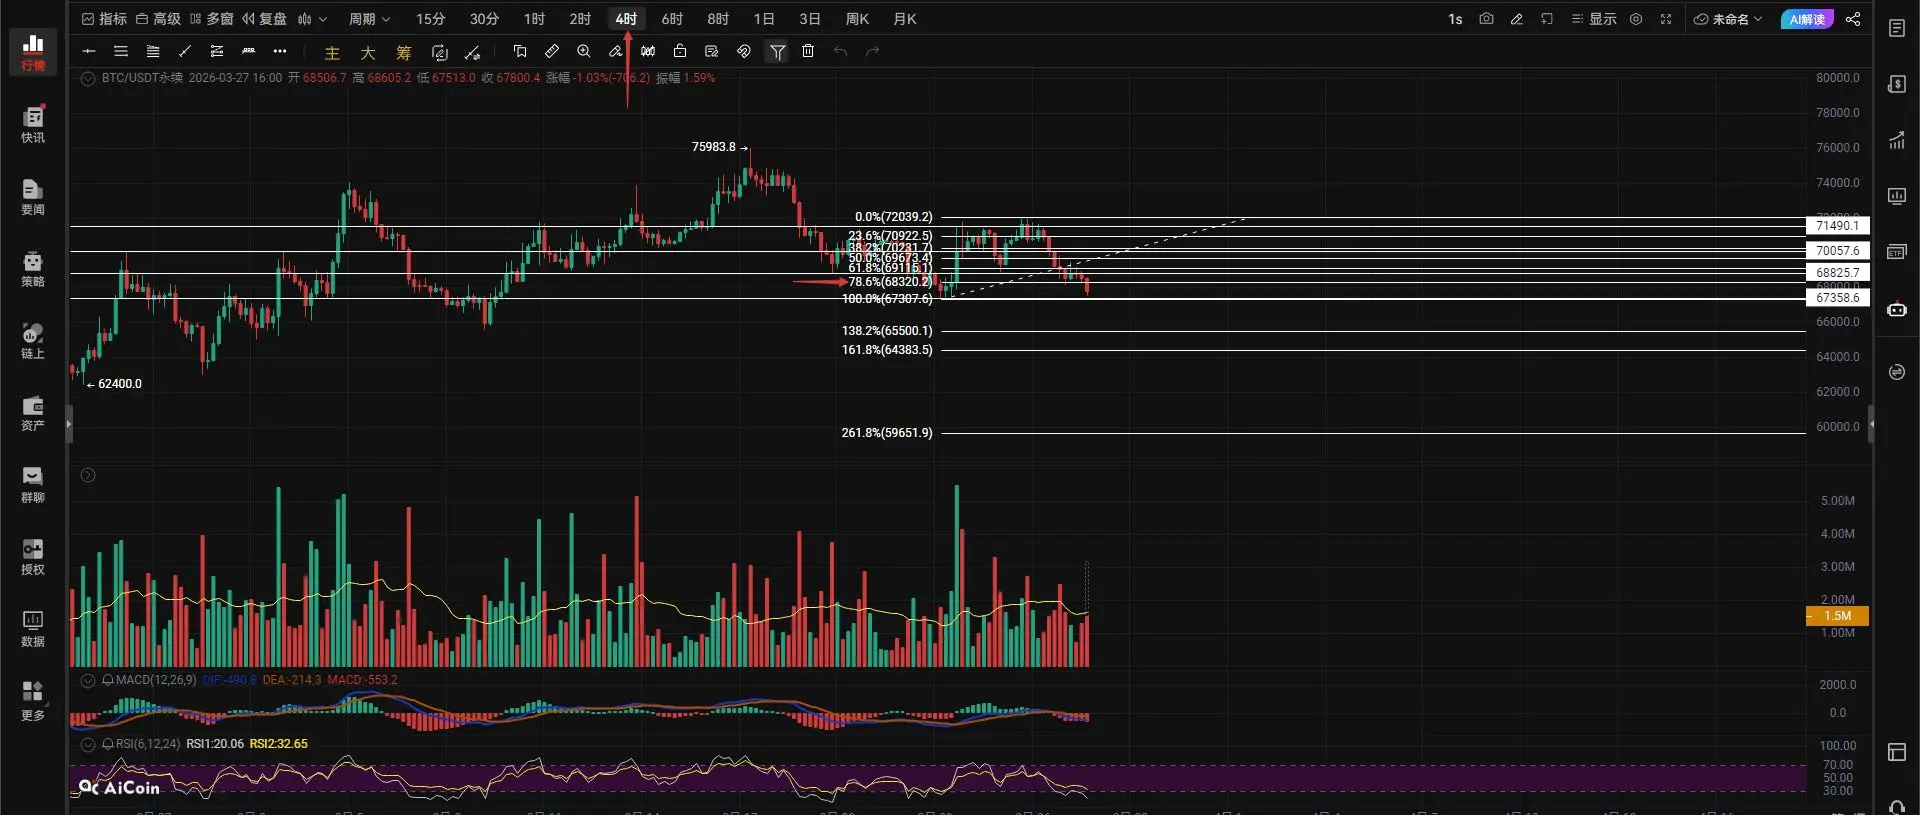Select the trend line drawing tool

185,51
